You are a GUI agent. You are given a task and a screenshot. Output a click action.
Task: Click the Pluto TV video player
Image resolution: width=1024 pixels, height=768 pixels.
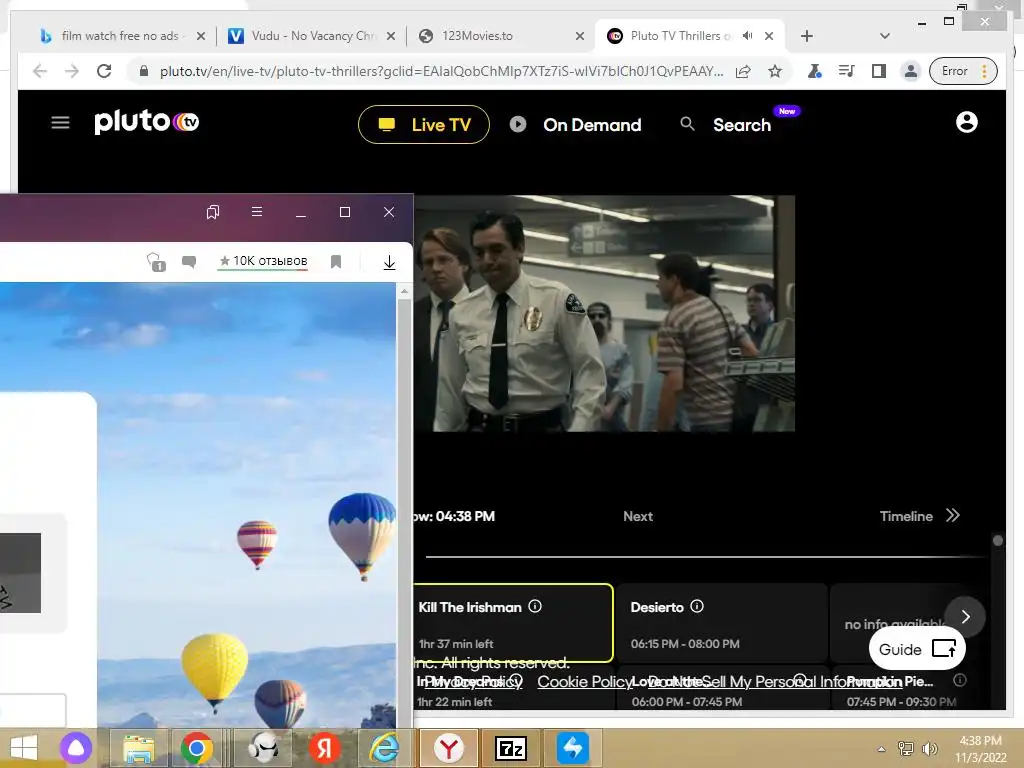[604, 313]
